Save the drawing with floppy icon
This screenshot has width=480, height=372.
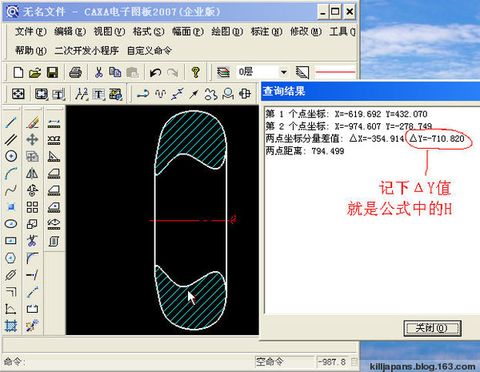click(52, 72)
